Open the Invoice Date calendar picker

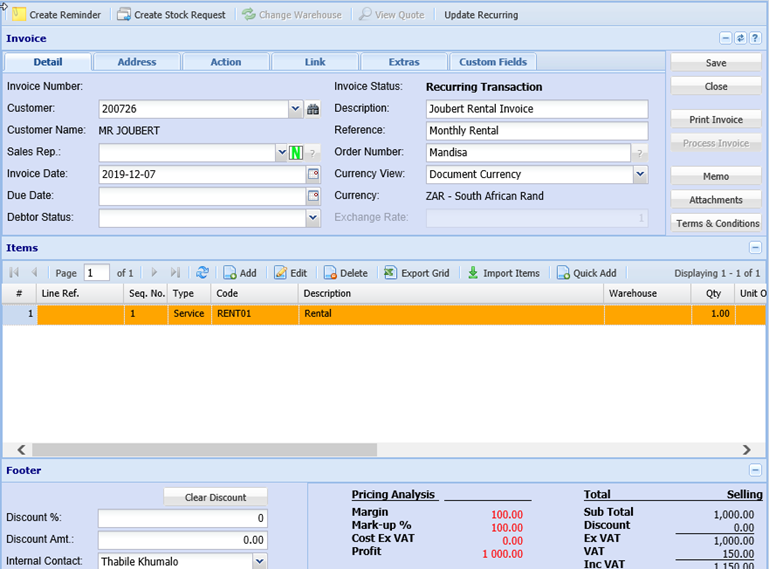pyautogui.click(x=312, y=174)
